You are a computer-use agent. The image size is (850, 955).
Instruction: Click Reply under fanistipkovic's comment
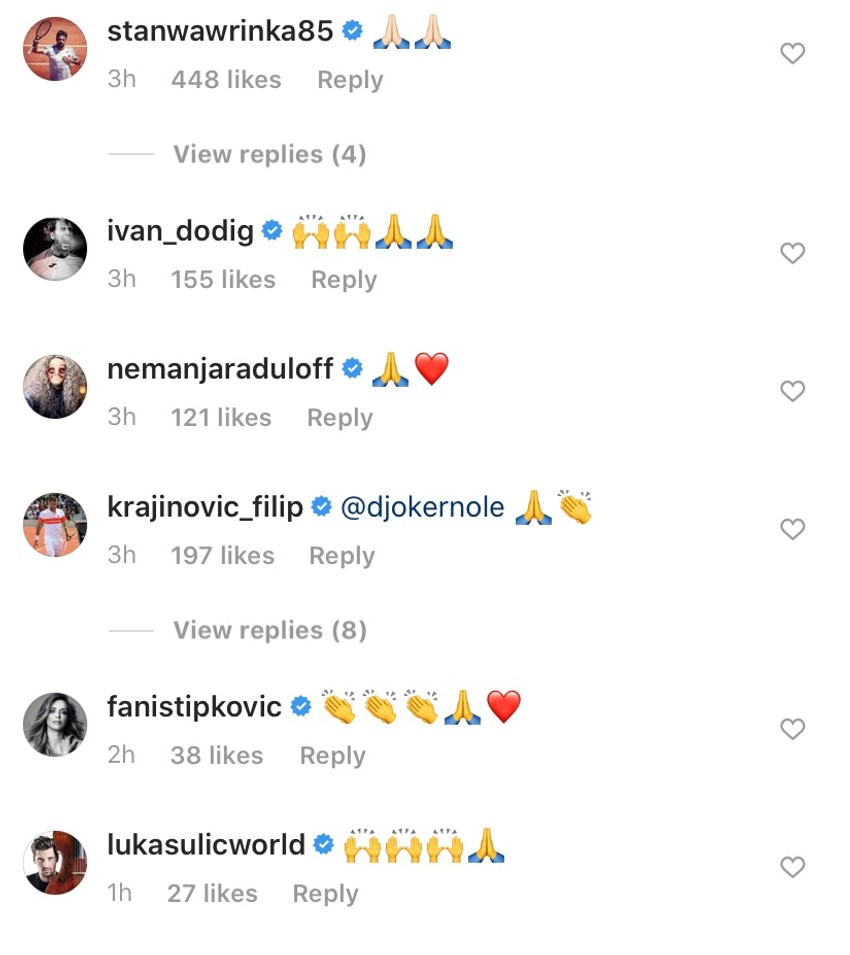tap(332, 755)
